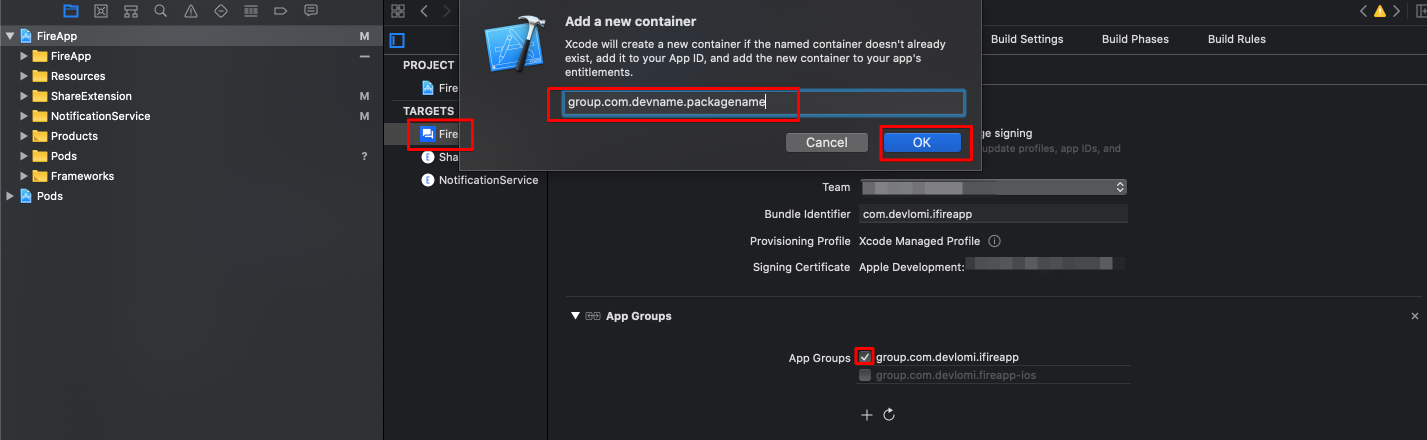The width and height of the screenshot is (1427, 440).
Task: Open the Report navigator speech bubble icon
Action: click(311, 11)
